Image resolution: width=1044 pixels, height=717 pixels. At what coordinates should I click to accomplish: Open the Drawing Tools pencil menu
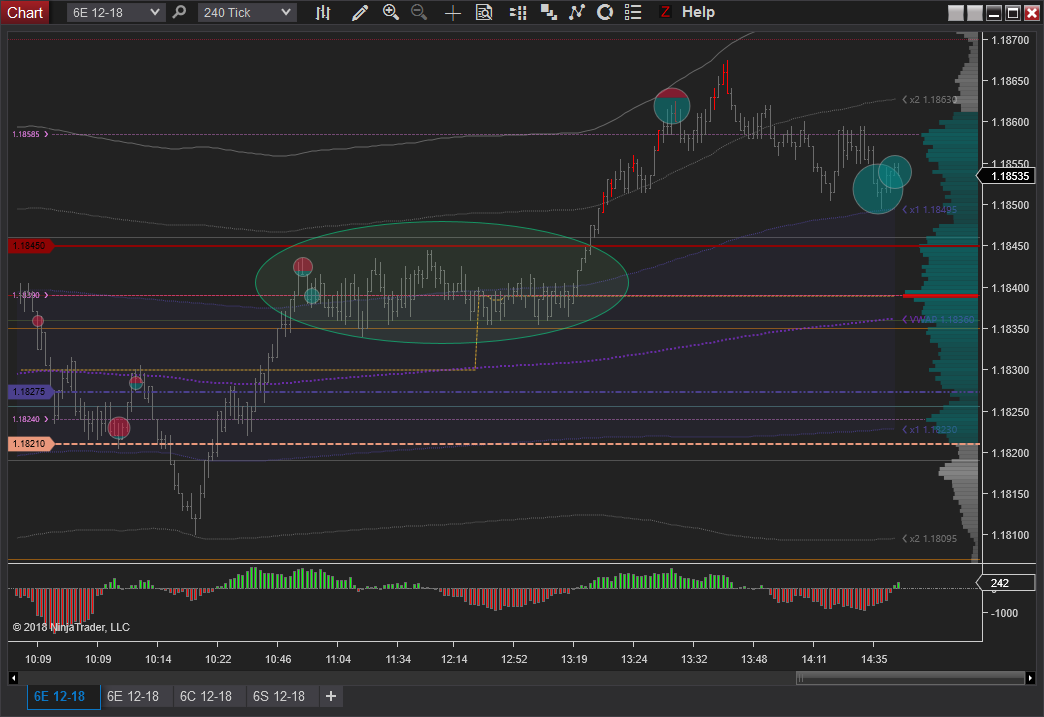(360, 12)
